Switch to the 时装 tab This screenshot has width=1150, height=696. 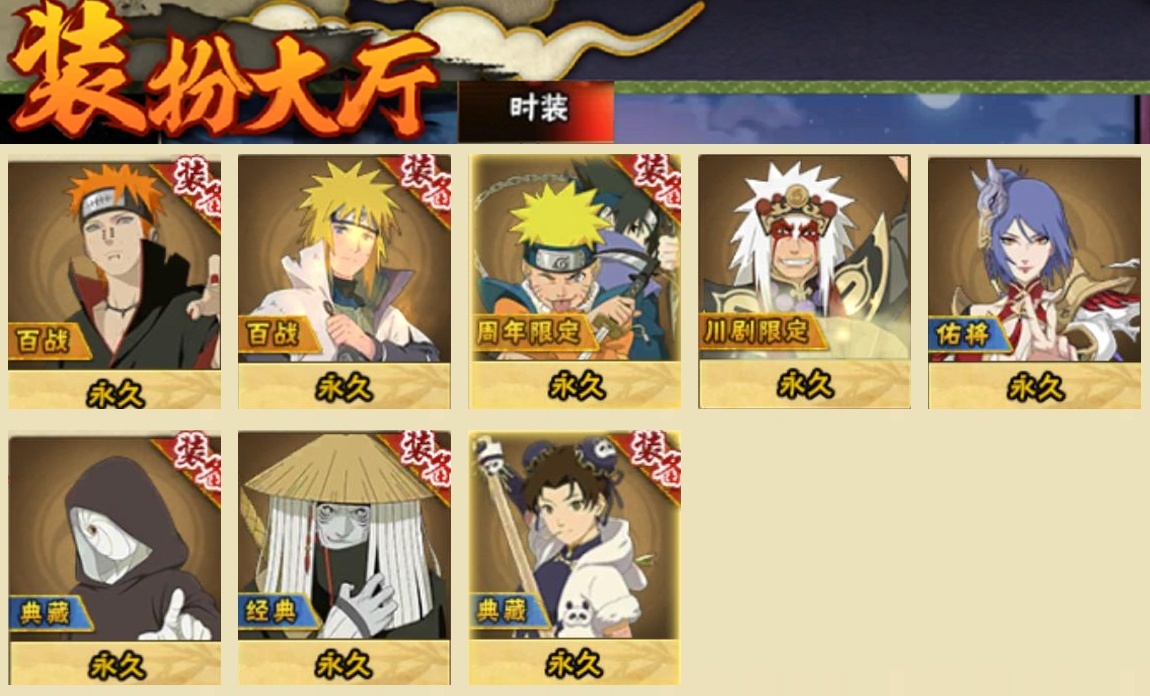(x=536, y=111)
